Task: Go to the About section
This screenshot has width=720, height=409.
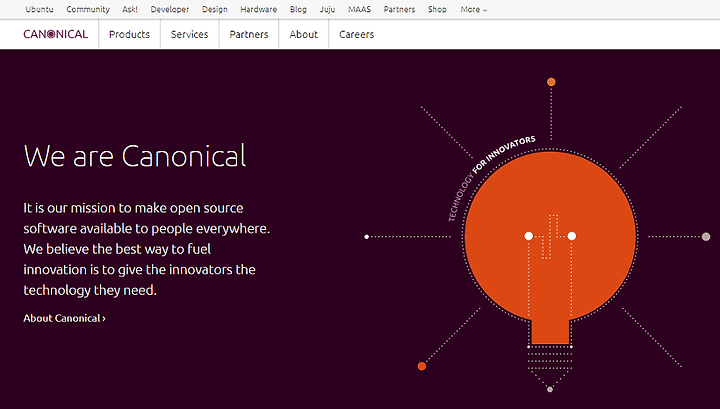Action: click(x=304, y=34)
